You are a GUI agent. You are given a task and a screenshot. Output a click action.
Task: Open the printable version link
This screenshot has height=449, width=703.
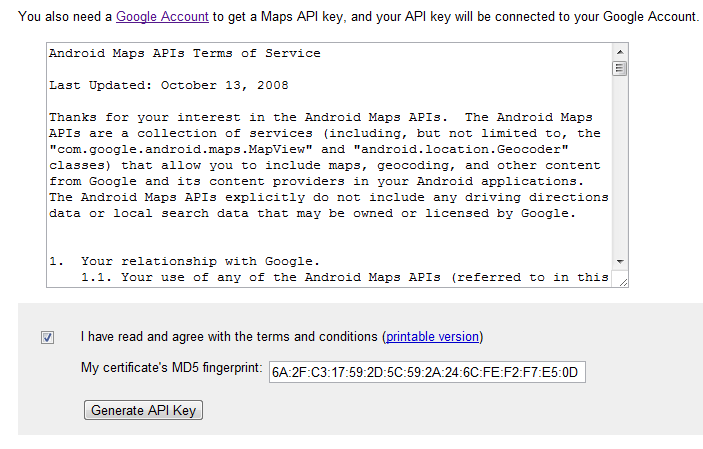[x=432, y=336]
